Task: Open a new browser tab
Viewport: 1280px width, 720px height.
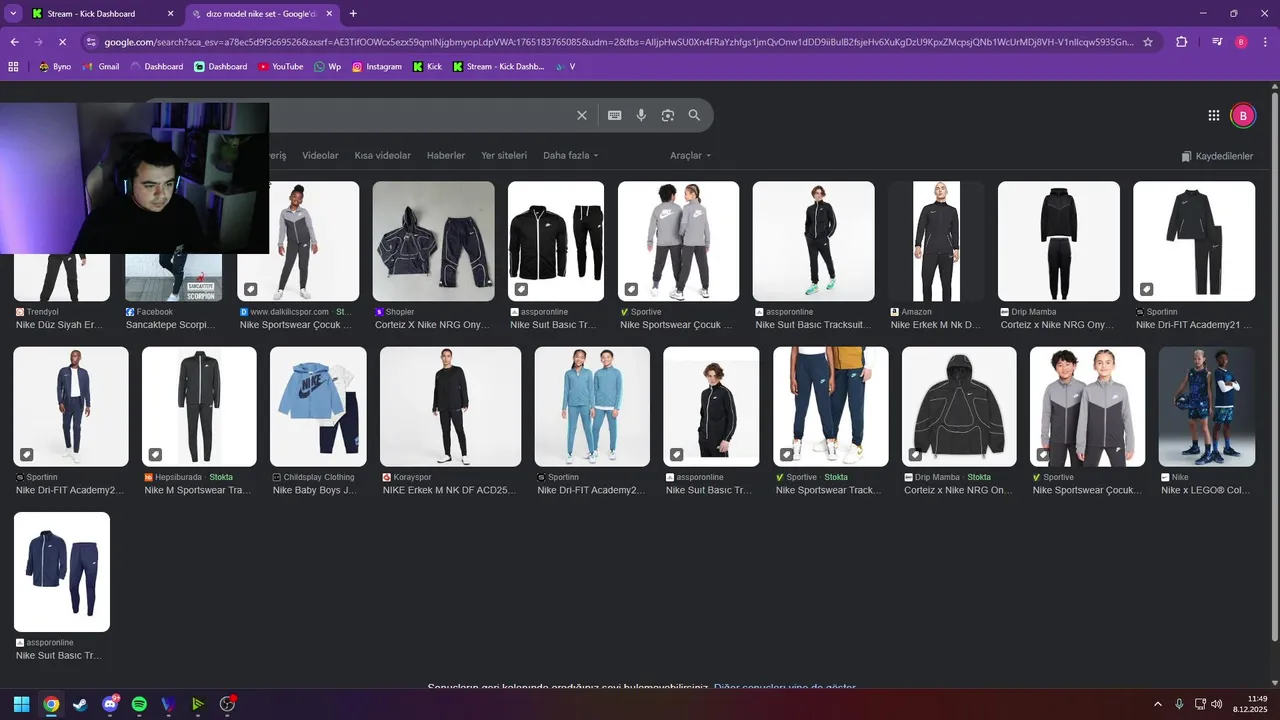Action: pos(353,14)
